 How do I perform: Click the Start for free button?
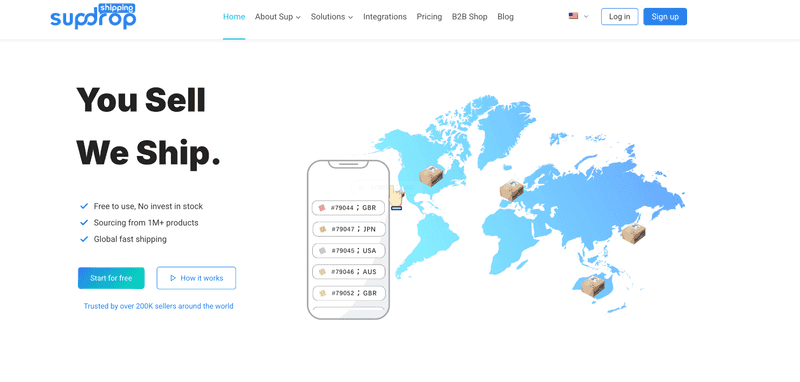point(111,278)
